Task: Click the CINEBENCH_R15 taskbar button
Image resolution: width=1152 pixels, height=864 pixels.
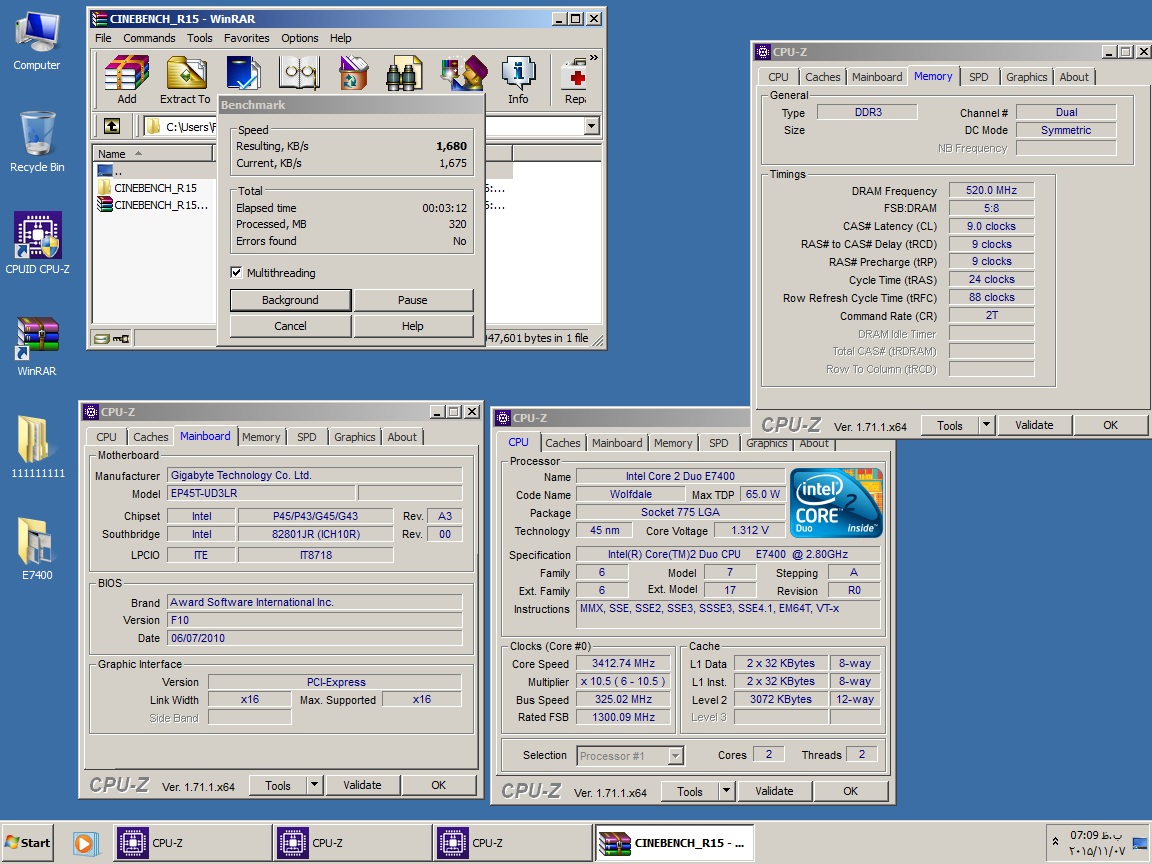Action: click(x=674, y=843)
